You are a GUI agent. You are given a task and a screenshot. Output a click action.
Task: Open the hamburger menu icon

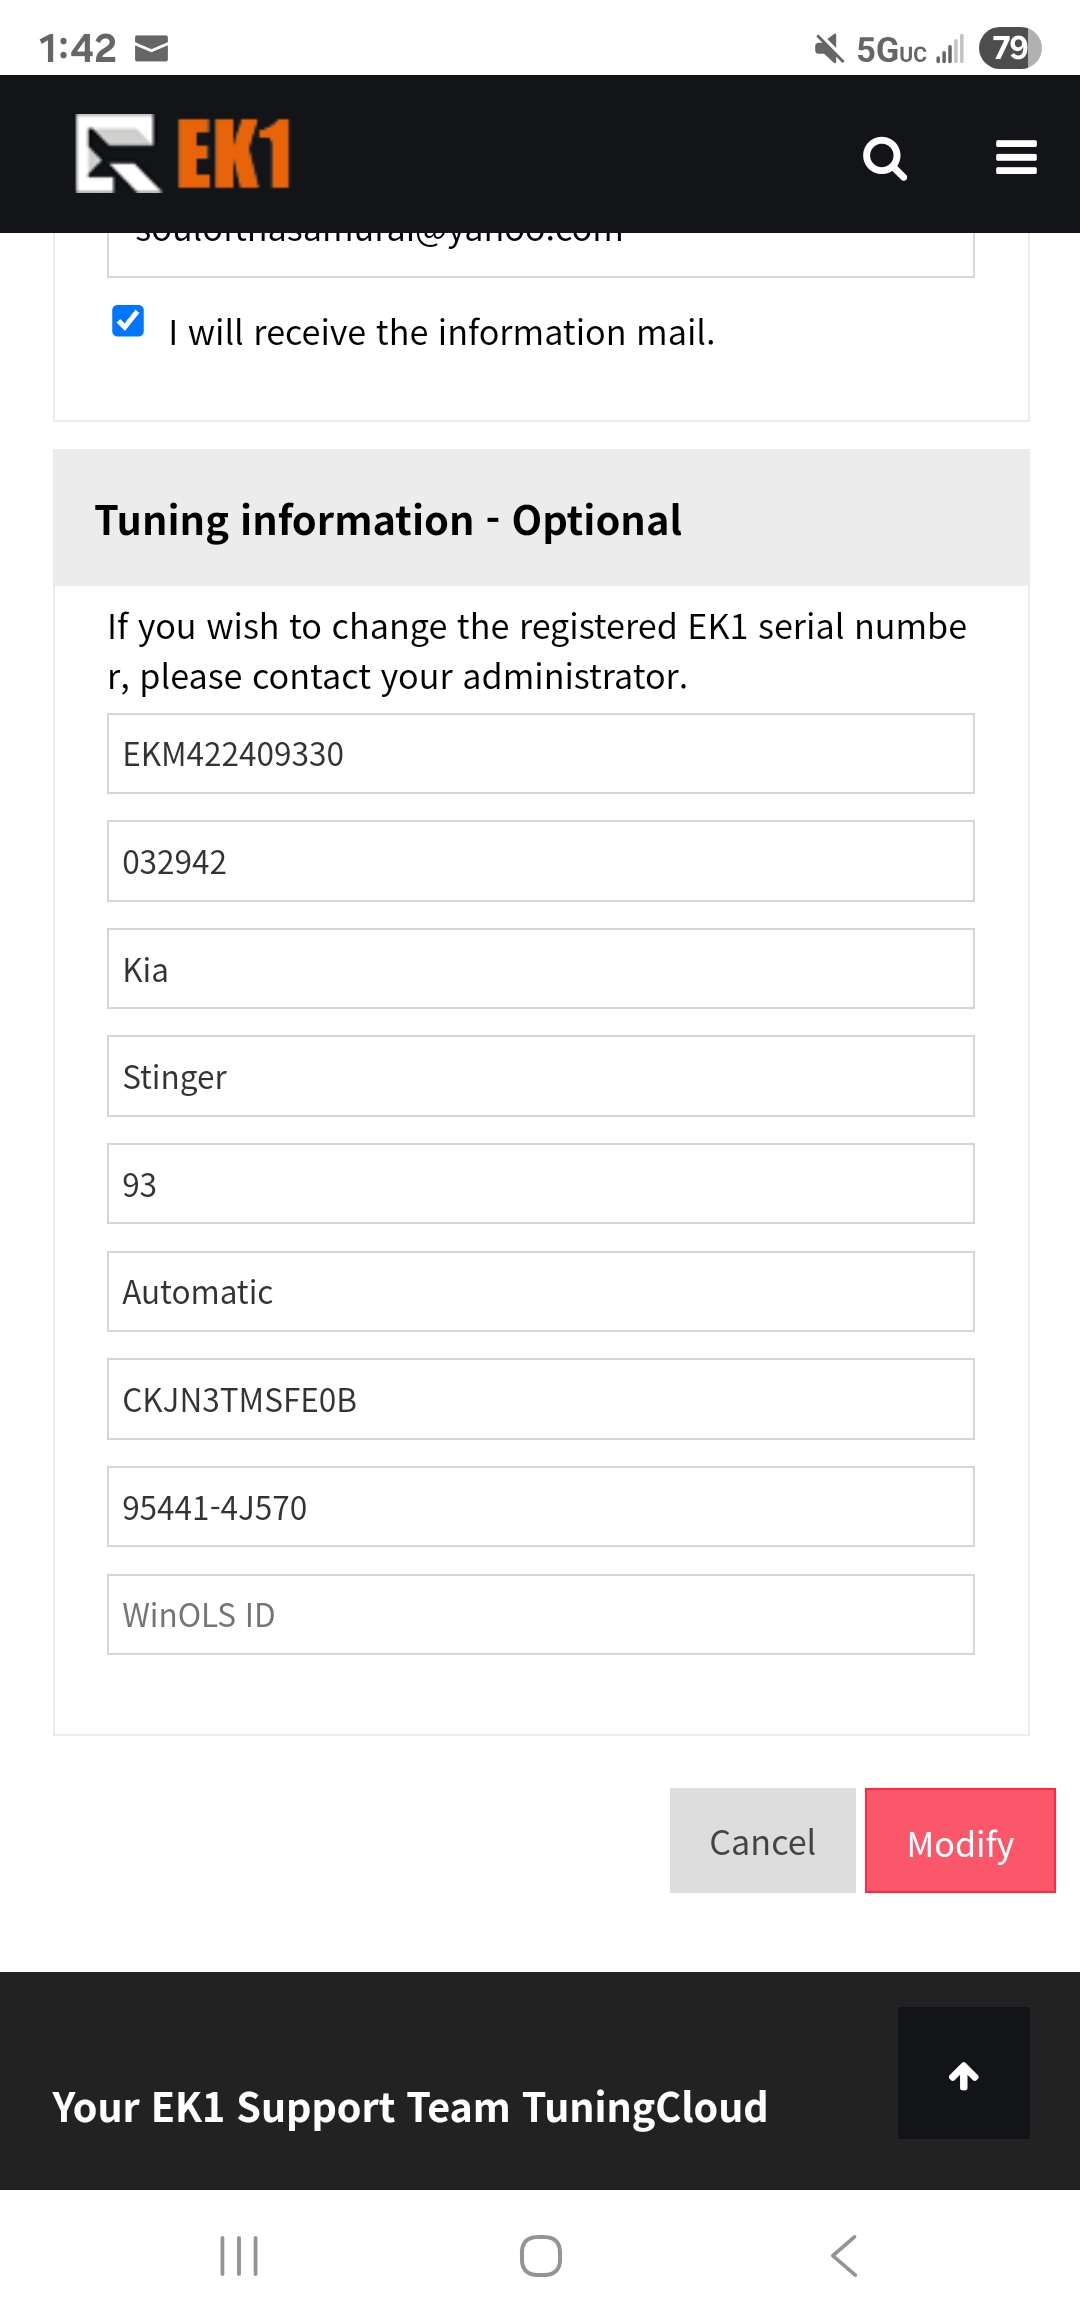pos(1016,157)
